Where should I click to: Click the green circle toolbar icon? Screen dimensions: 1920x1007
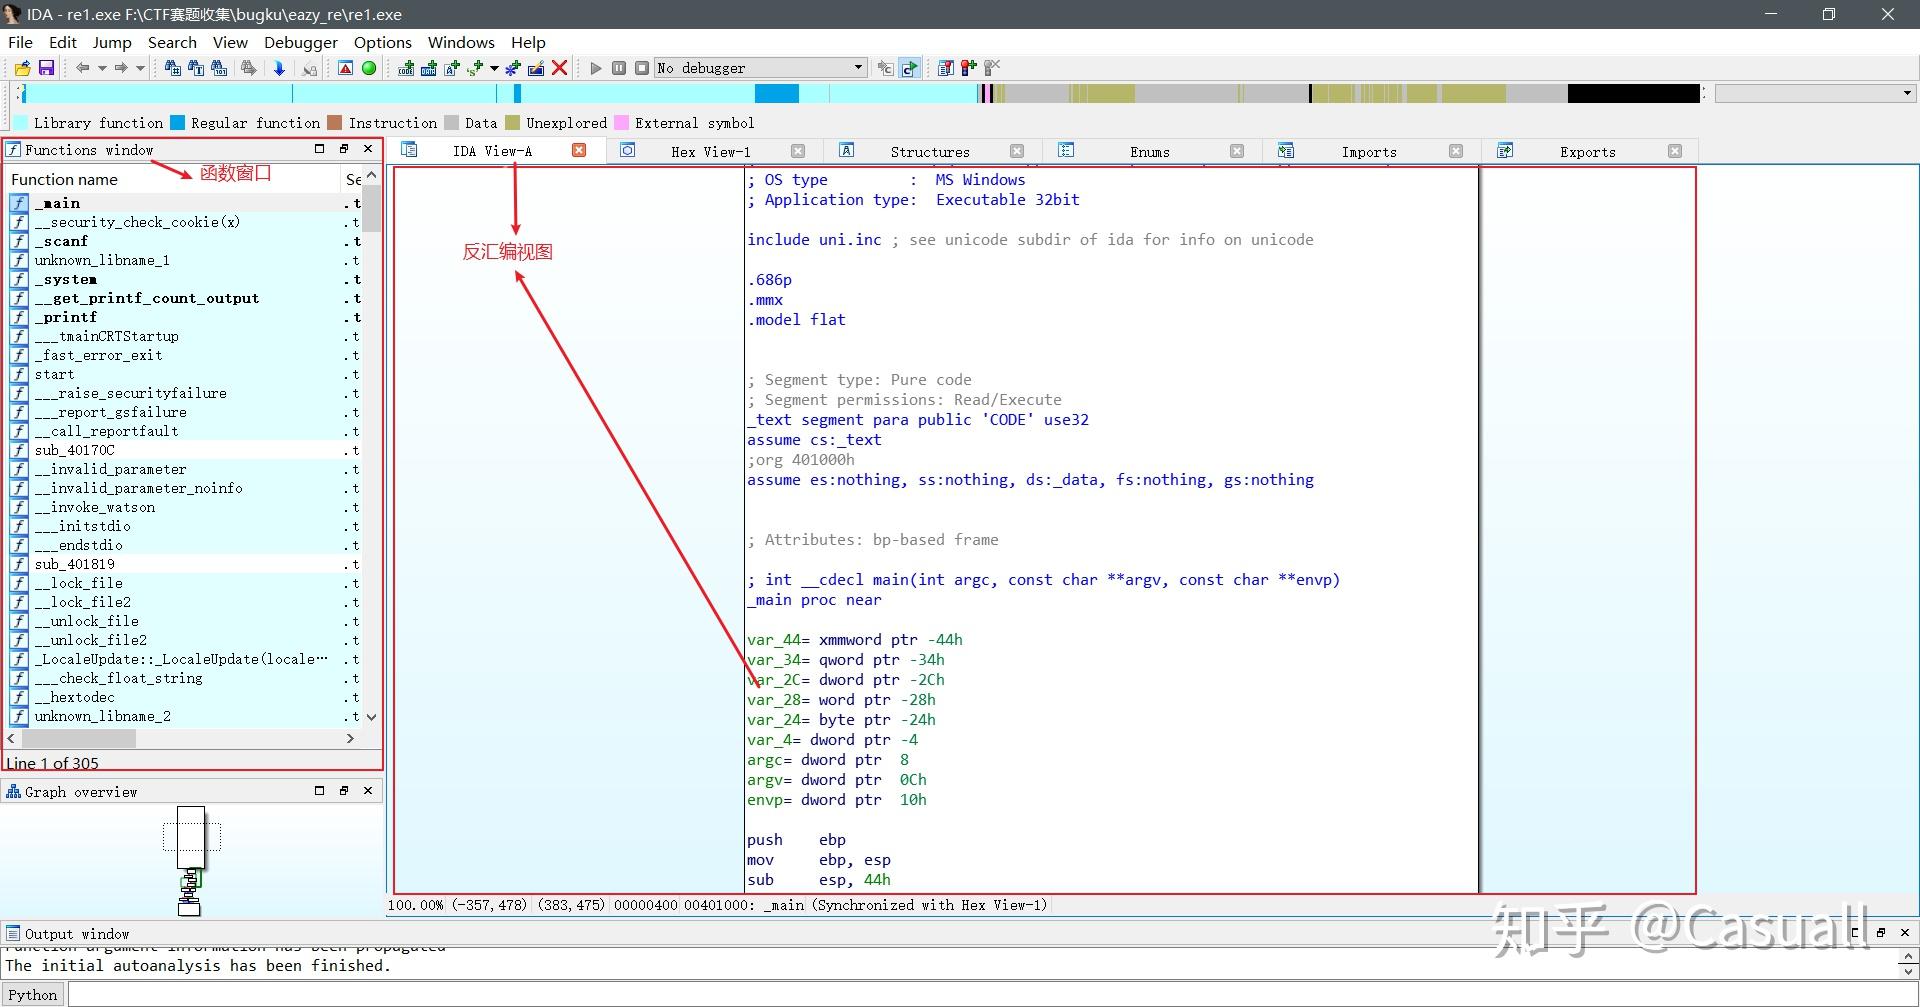tap(369, 68)
